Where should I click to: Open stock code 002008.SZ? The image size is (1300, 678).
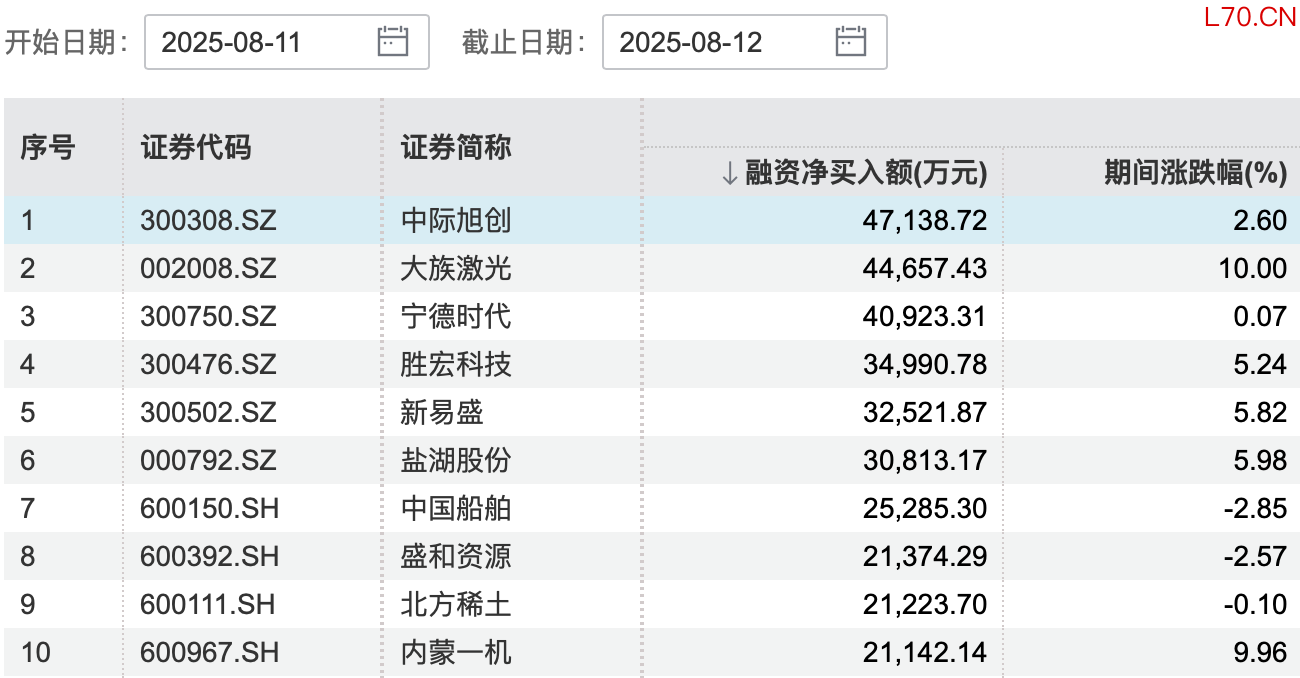pos(208,268)
